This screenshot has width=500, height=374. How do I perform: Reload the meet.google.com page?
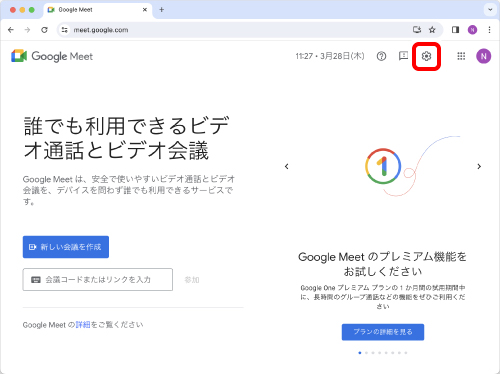click(x=44, y=30)
